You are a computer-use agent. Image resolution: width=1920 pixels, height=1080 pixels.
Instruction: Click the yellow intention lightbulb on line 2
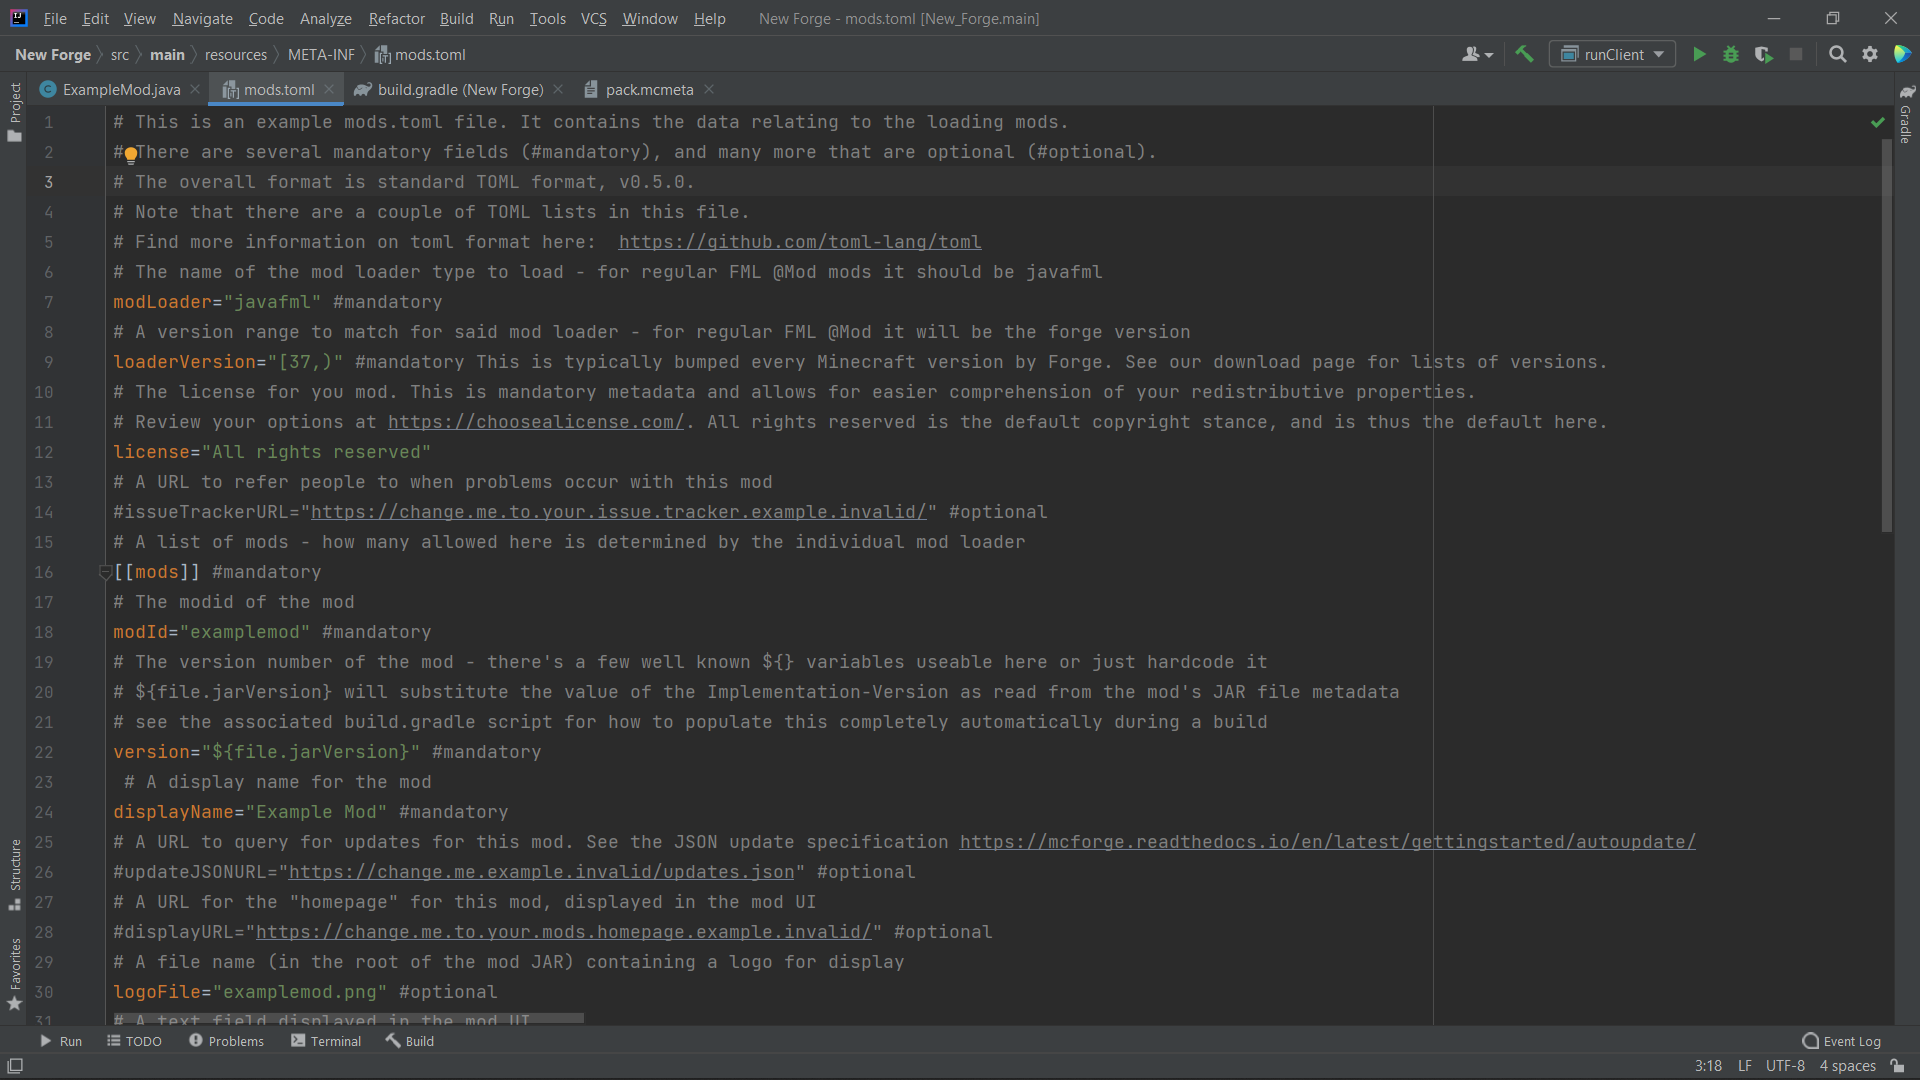coord(130,154)
